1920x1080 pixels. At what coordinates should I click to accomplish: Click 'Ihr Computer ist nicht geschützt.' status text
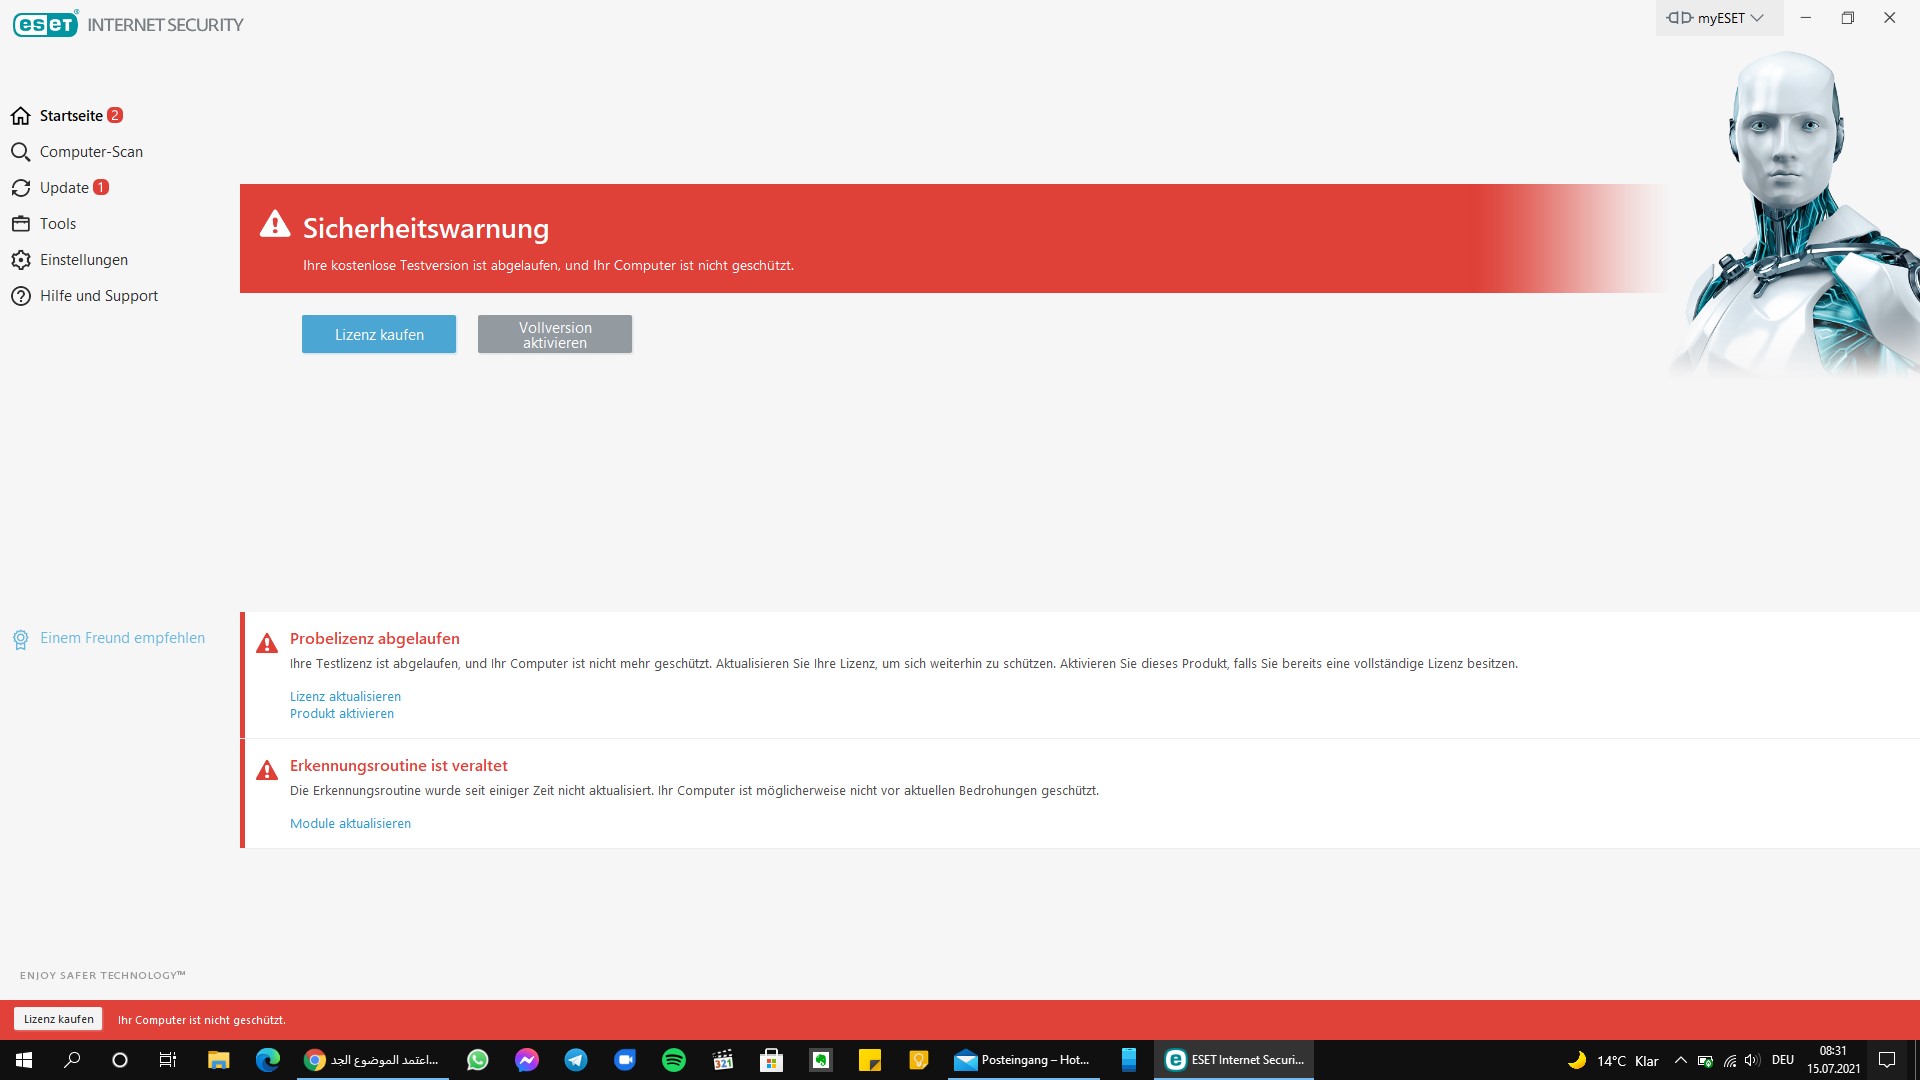(202, 1020)
